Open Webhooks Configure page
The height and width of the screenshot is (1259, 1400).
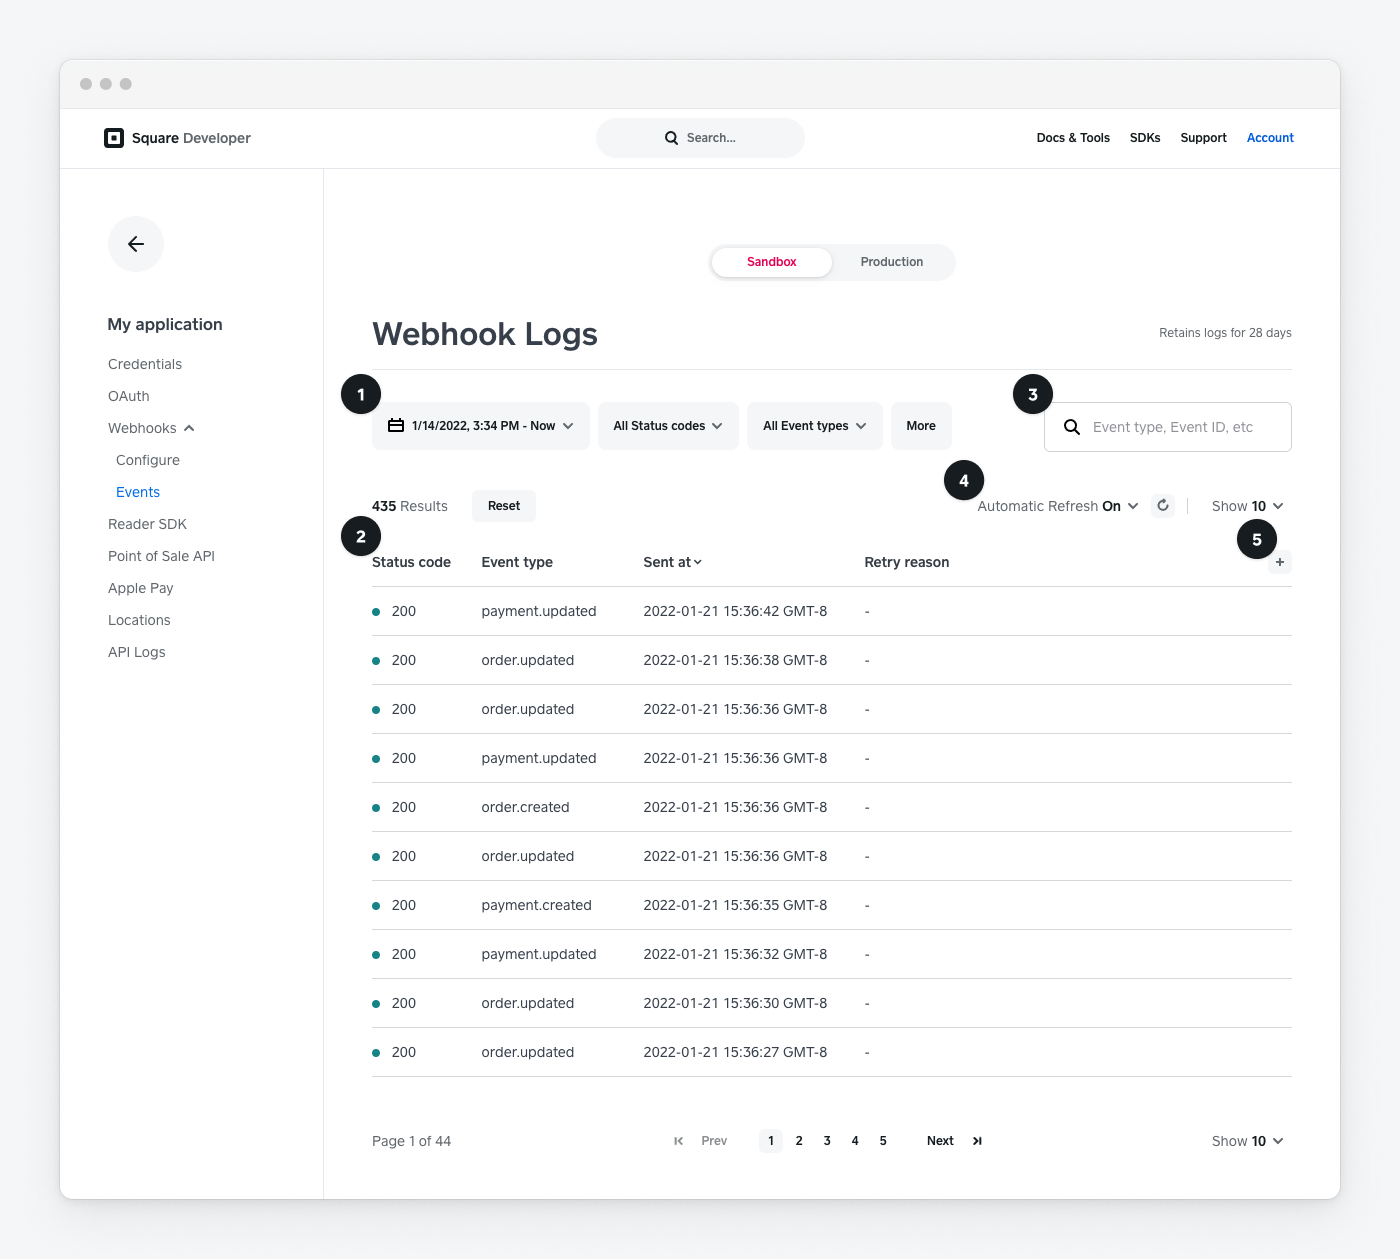[148, 460]
